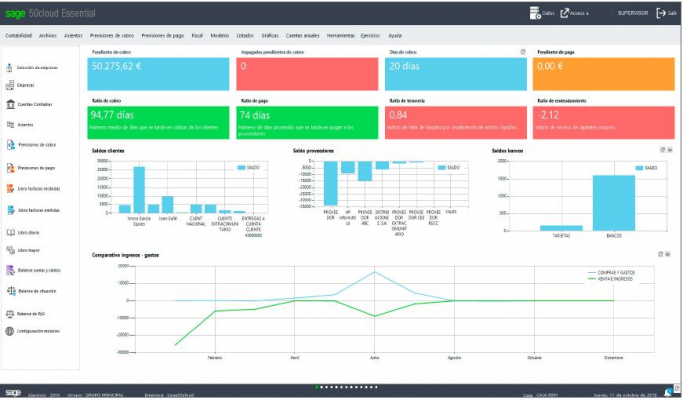Open the Ratio de cobro 94,77 días tile
Screen dimensions: 683x400
(x=158, y=123)
